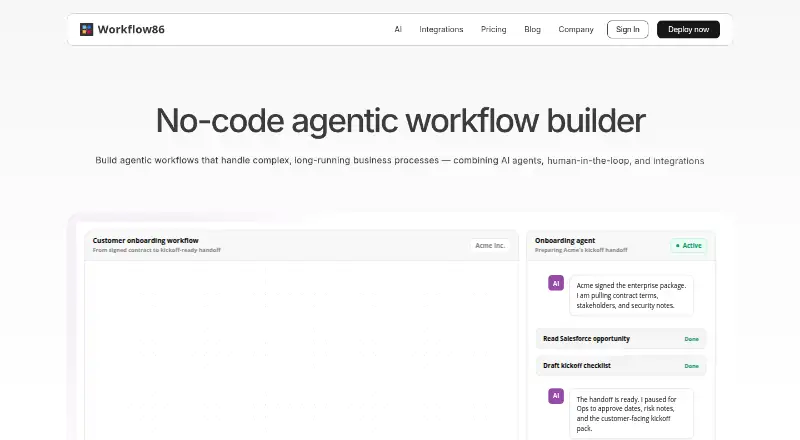
Task: Open the Pricing page
Action: [493, 30]
